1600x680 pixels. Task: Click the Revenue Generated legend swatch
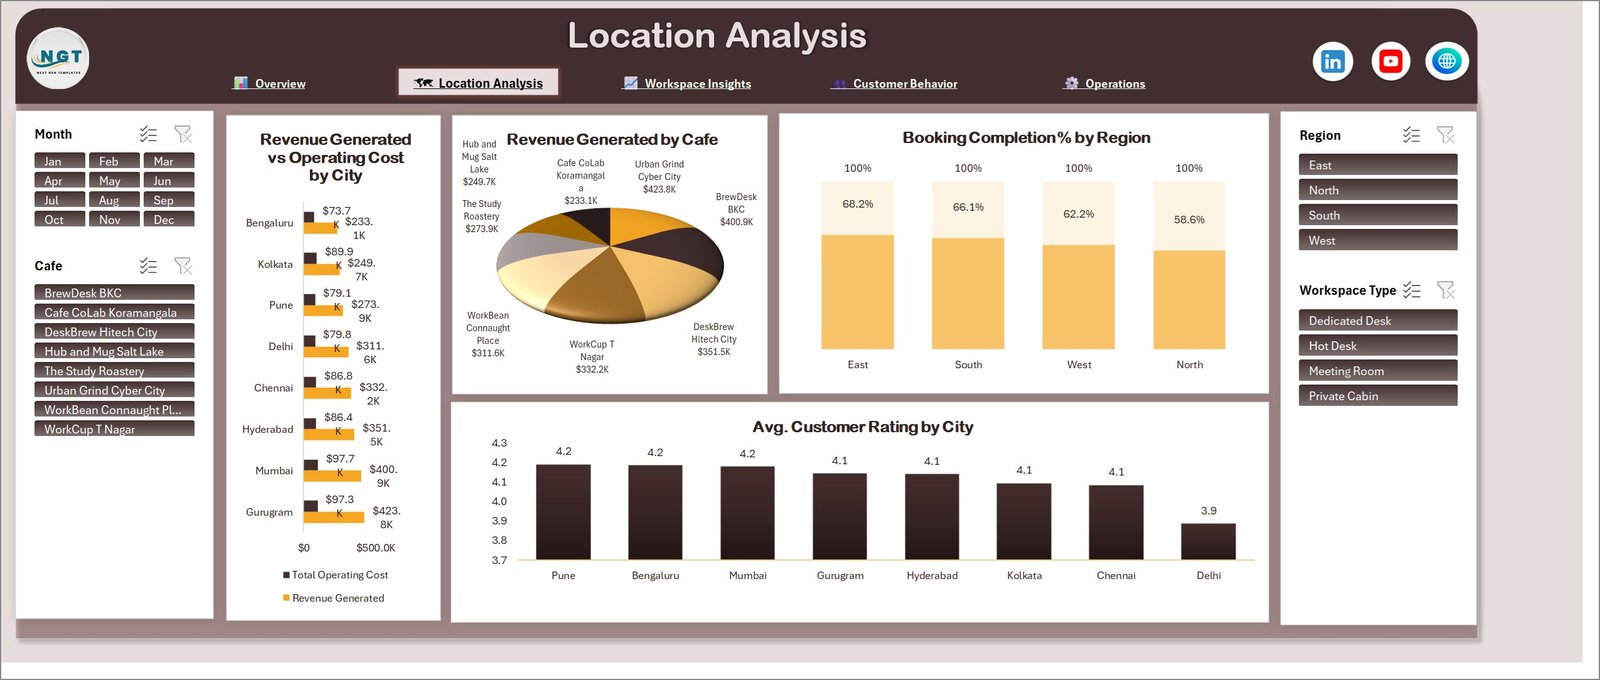pyautogui.click(x=286, y=598)
